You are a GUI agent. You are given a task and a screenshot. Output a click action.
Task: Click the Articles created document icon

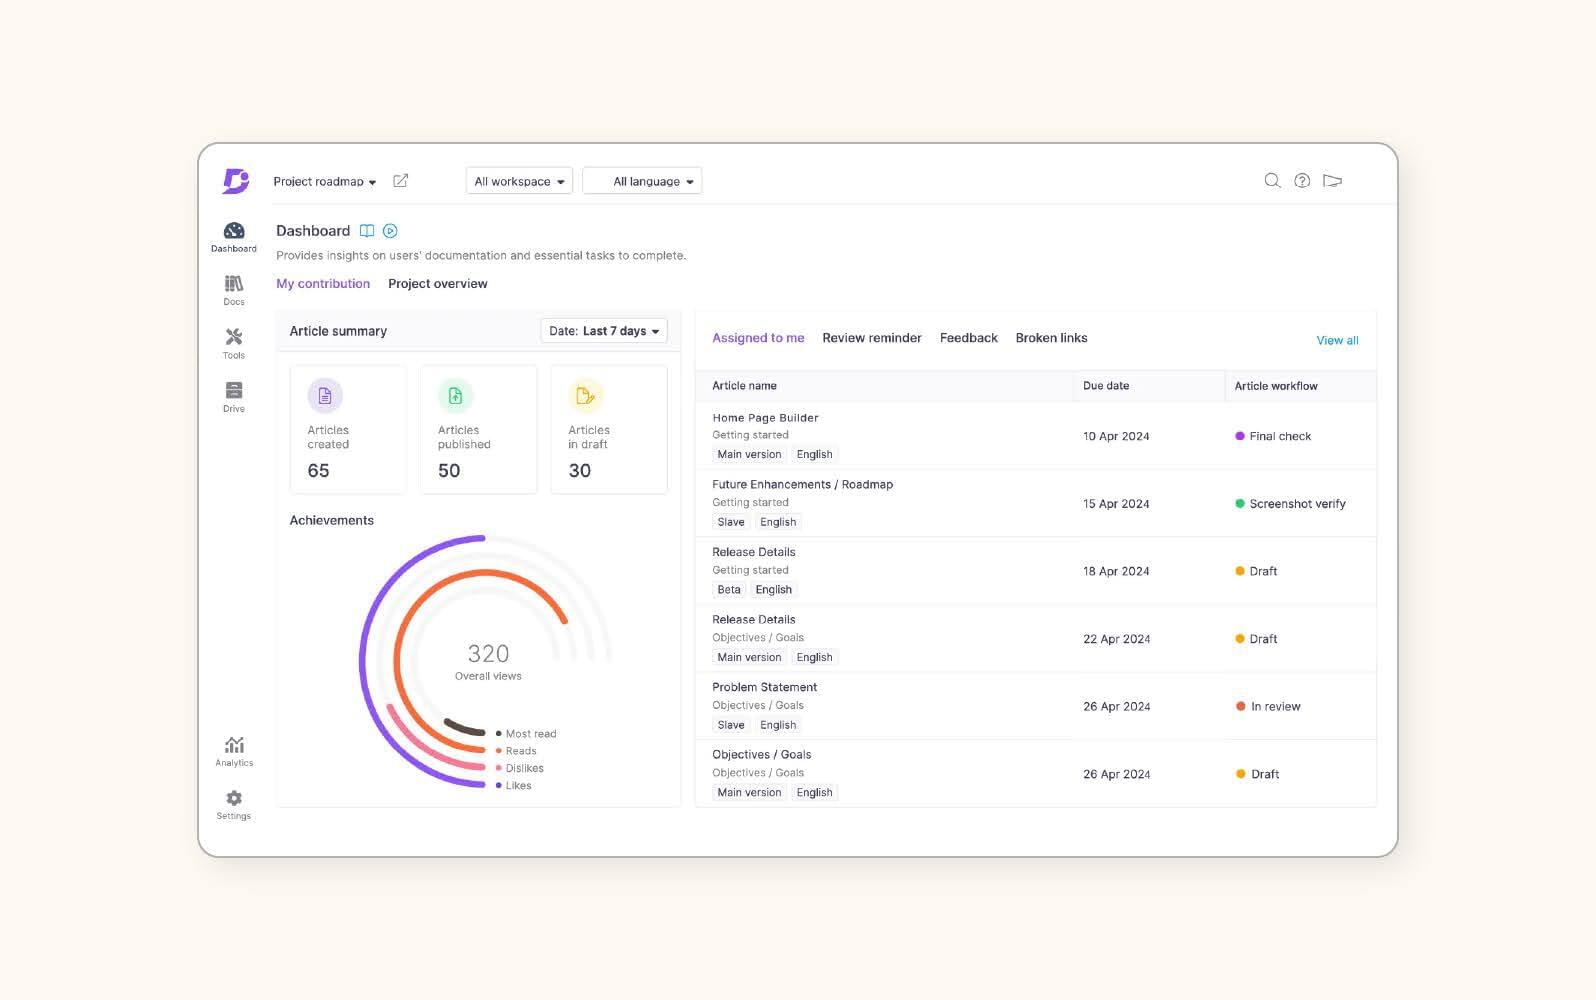point(325,396)
